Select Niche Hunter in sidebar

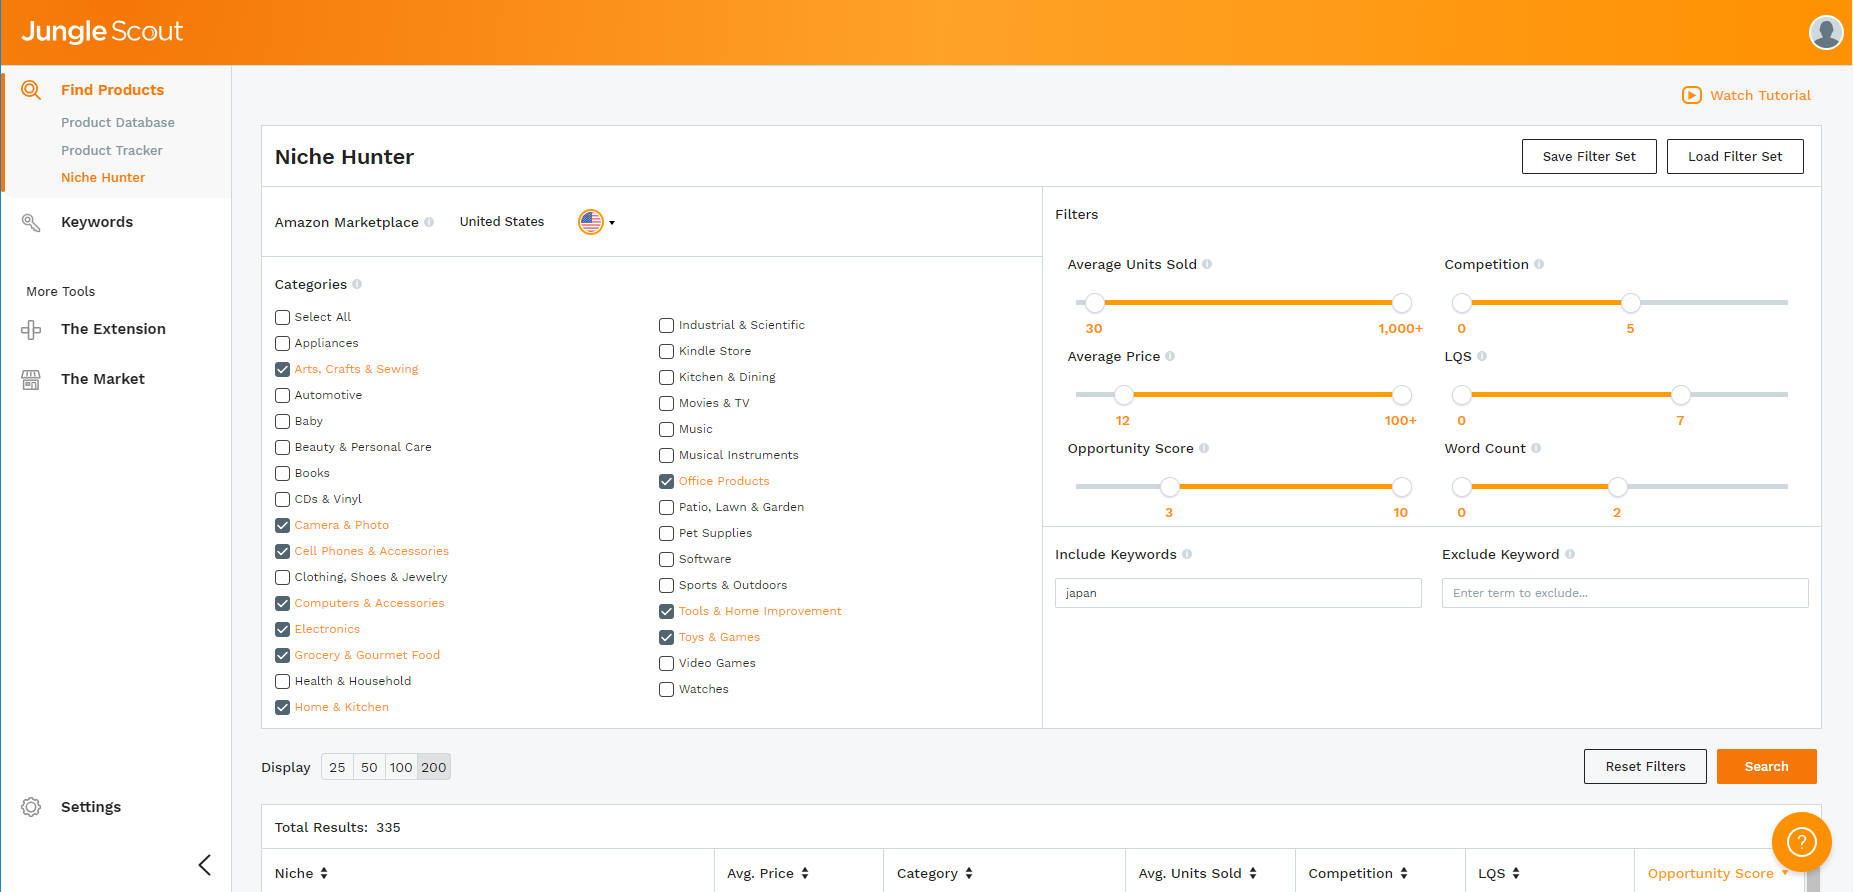[103, 177]
